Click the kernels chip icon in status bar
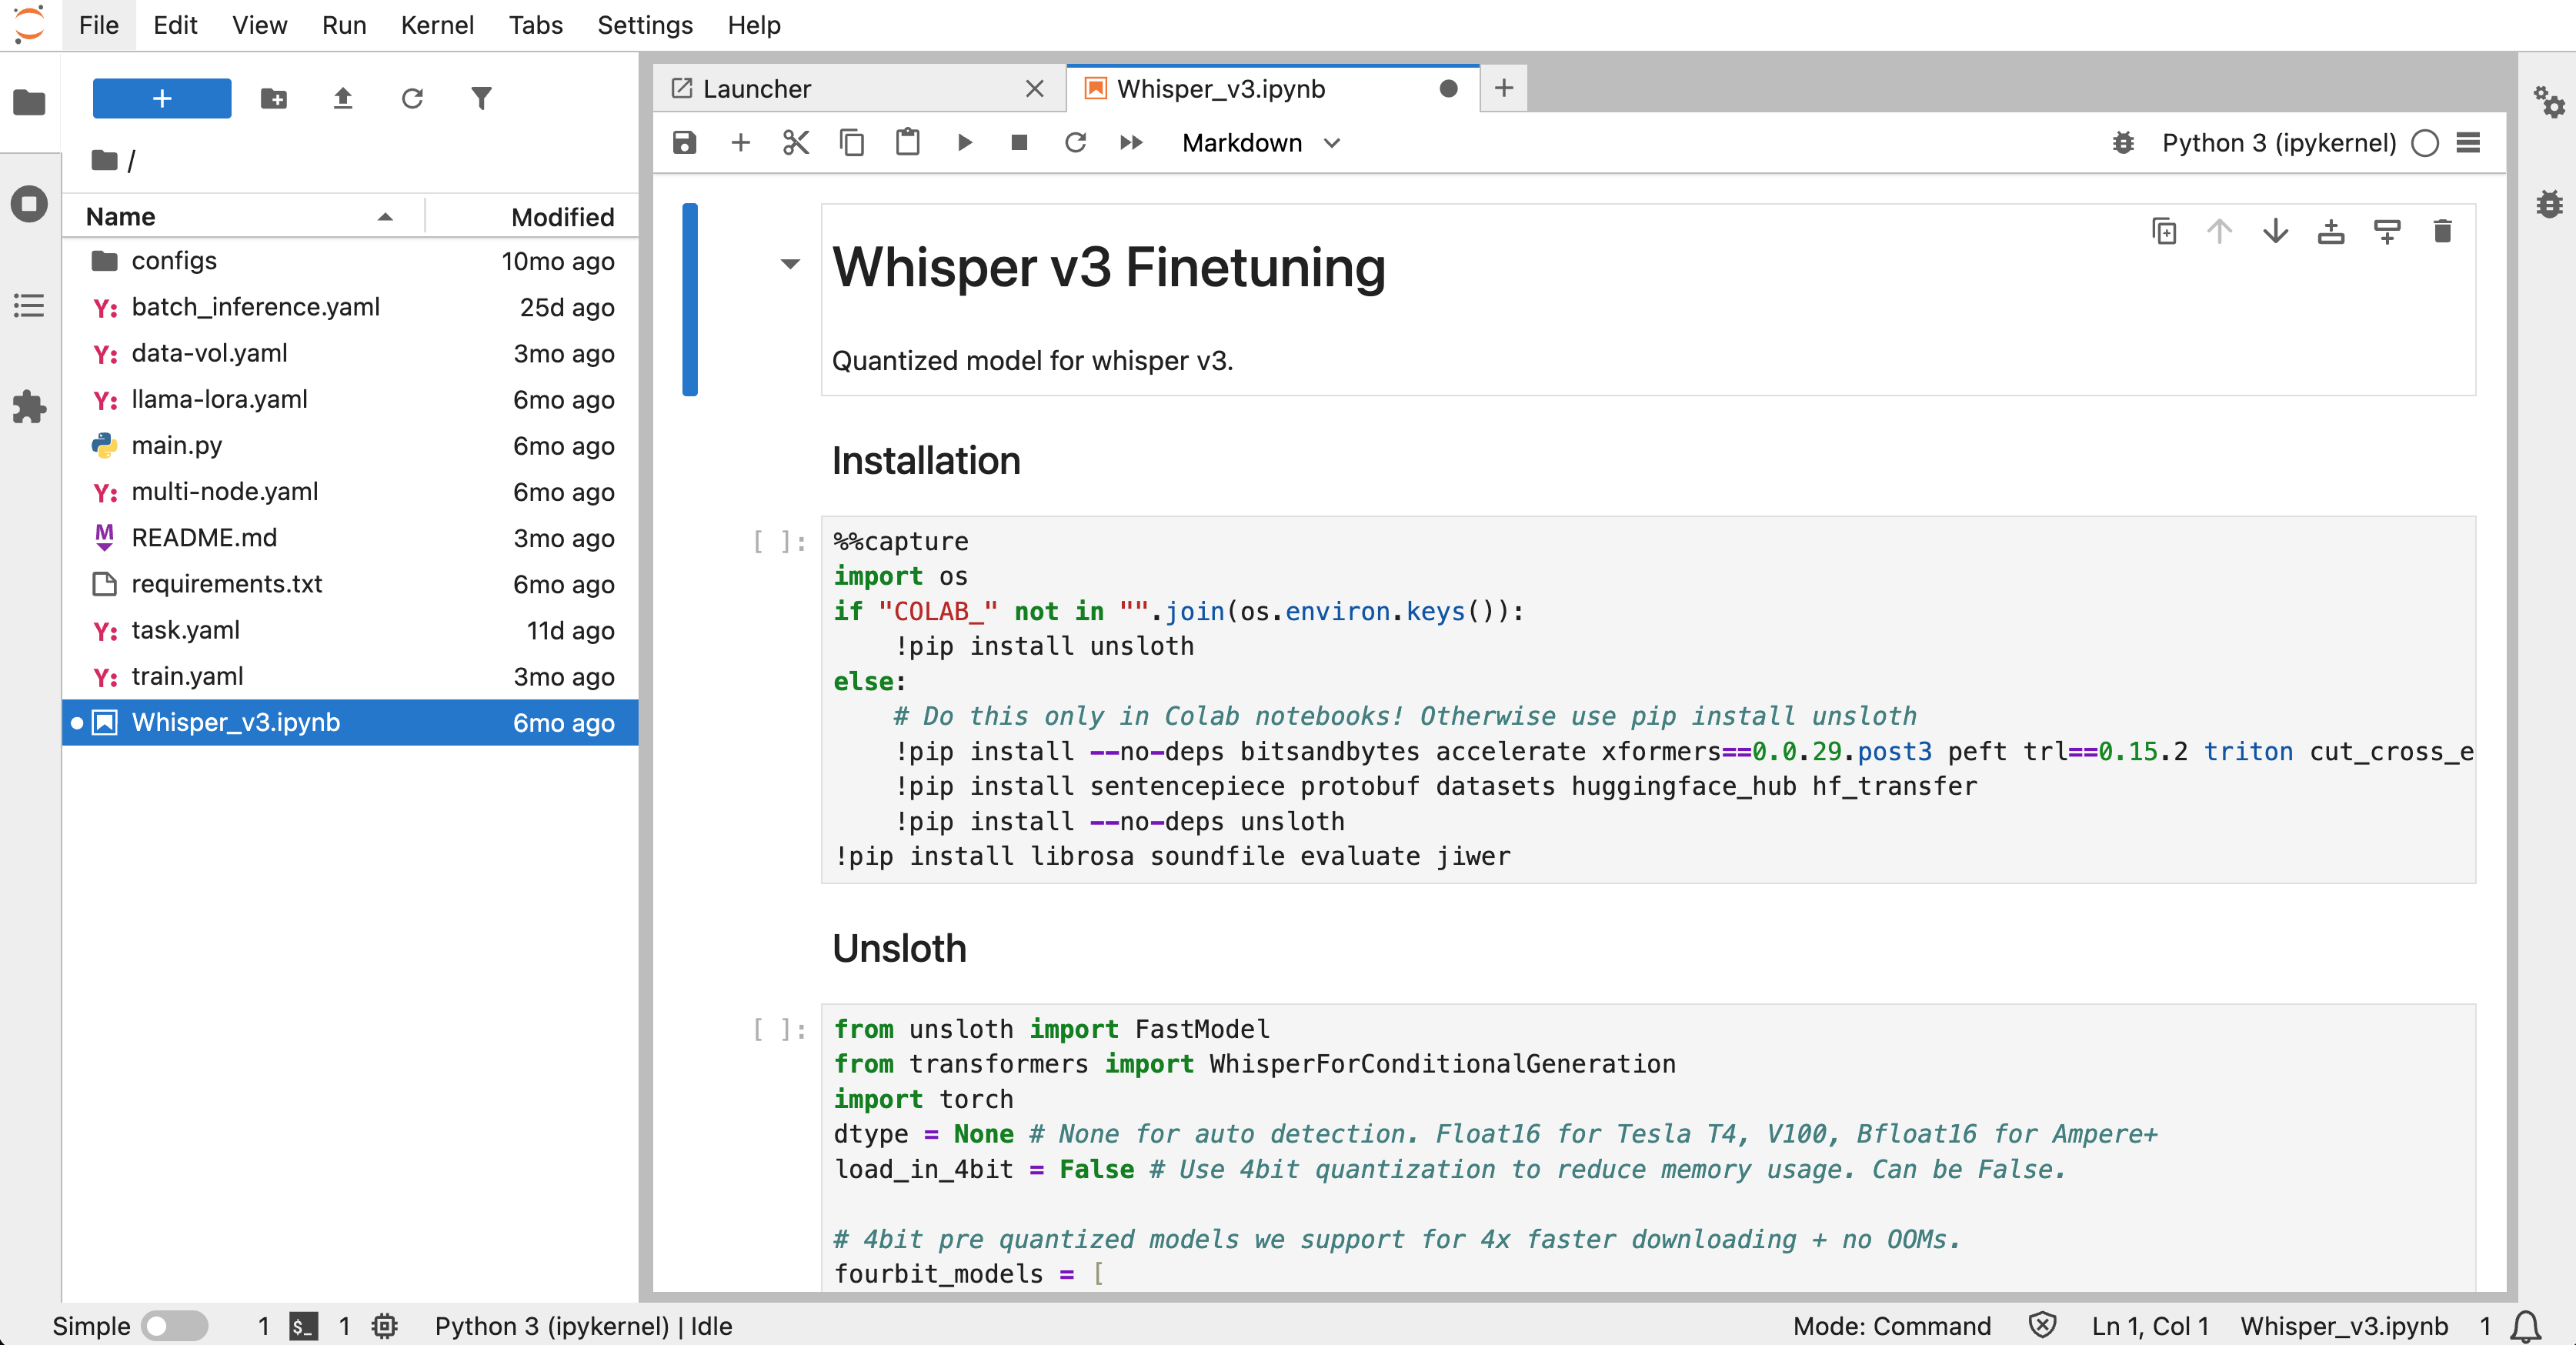 pyautogui.click(x=384, y=1326)
